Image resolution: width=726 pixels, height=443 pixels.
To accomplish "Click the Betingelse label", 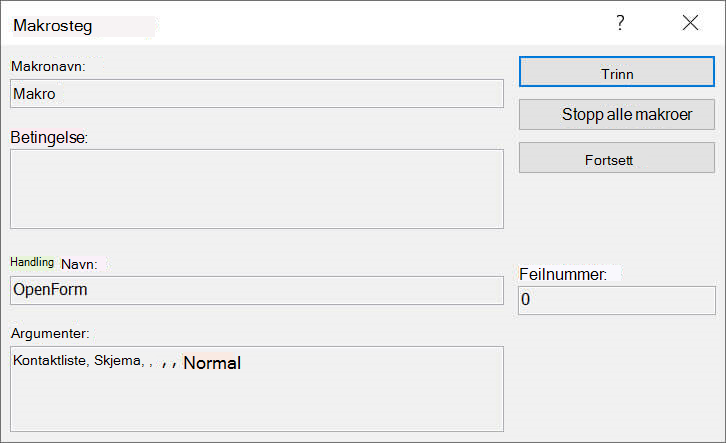I will coord(49,137).
